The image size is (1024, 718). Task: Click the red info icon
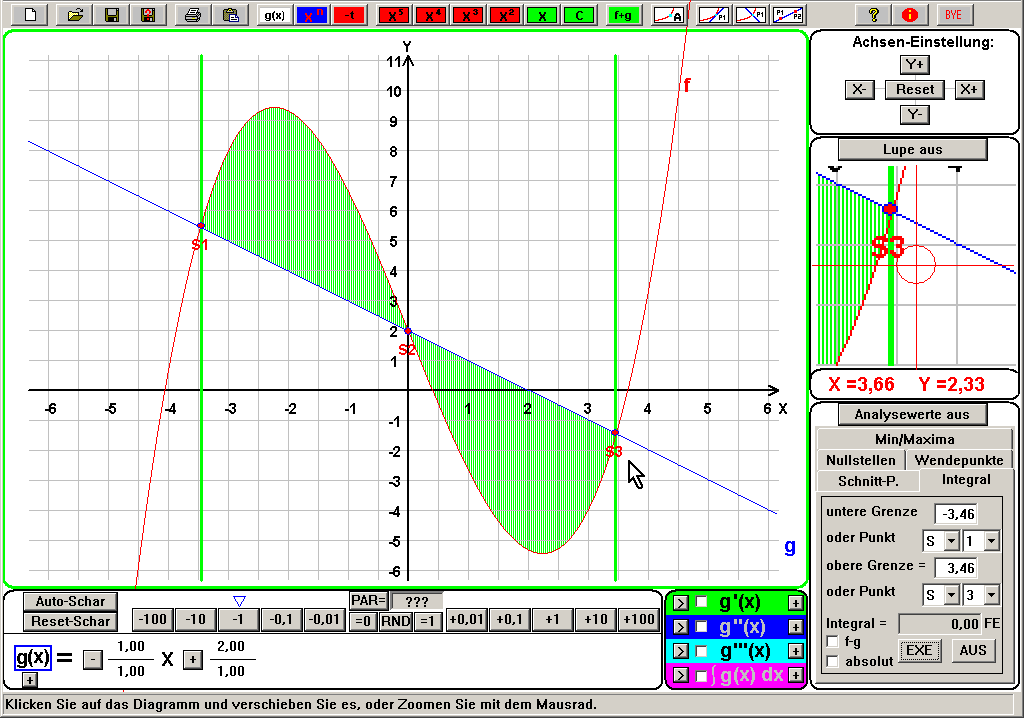coord(909,15)
